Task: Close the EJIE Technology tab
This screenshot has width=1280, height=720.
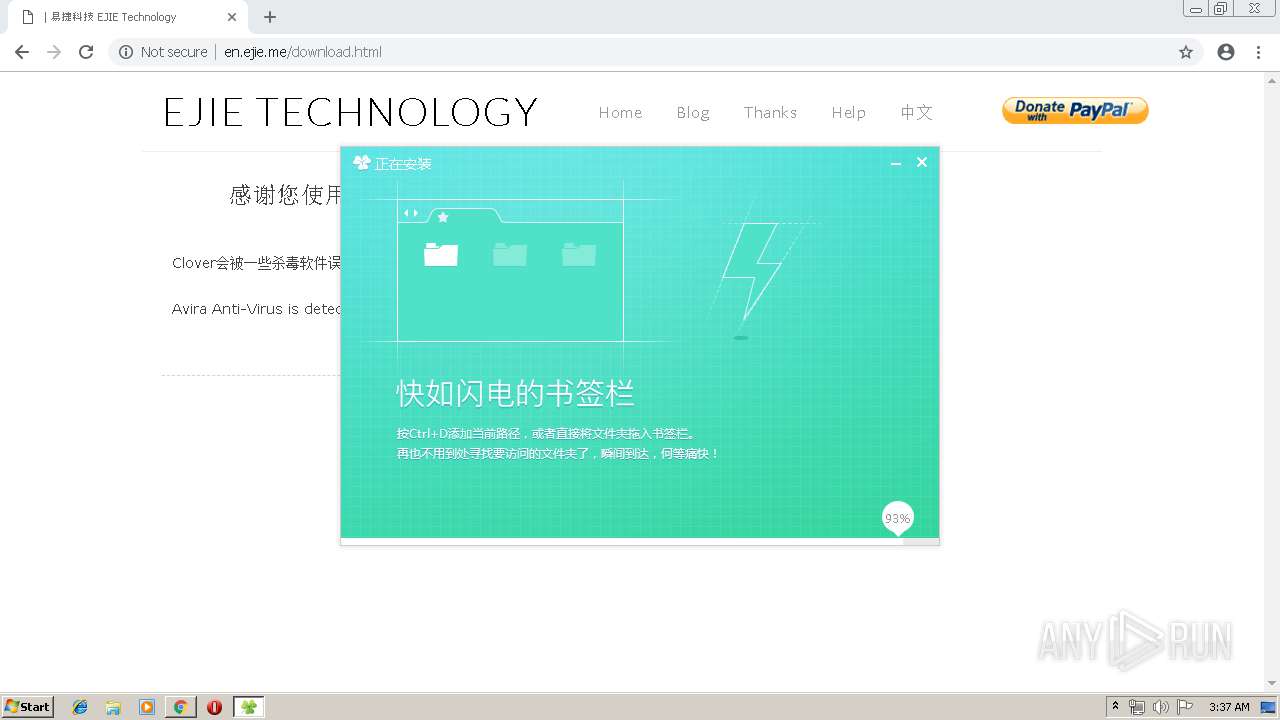Action: point(232,17)
